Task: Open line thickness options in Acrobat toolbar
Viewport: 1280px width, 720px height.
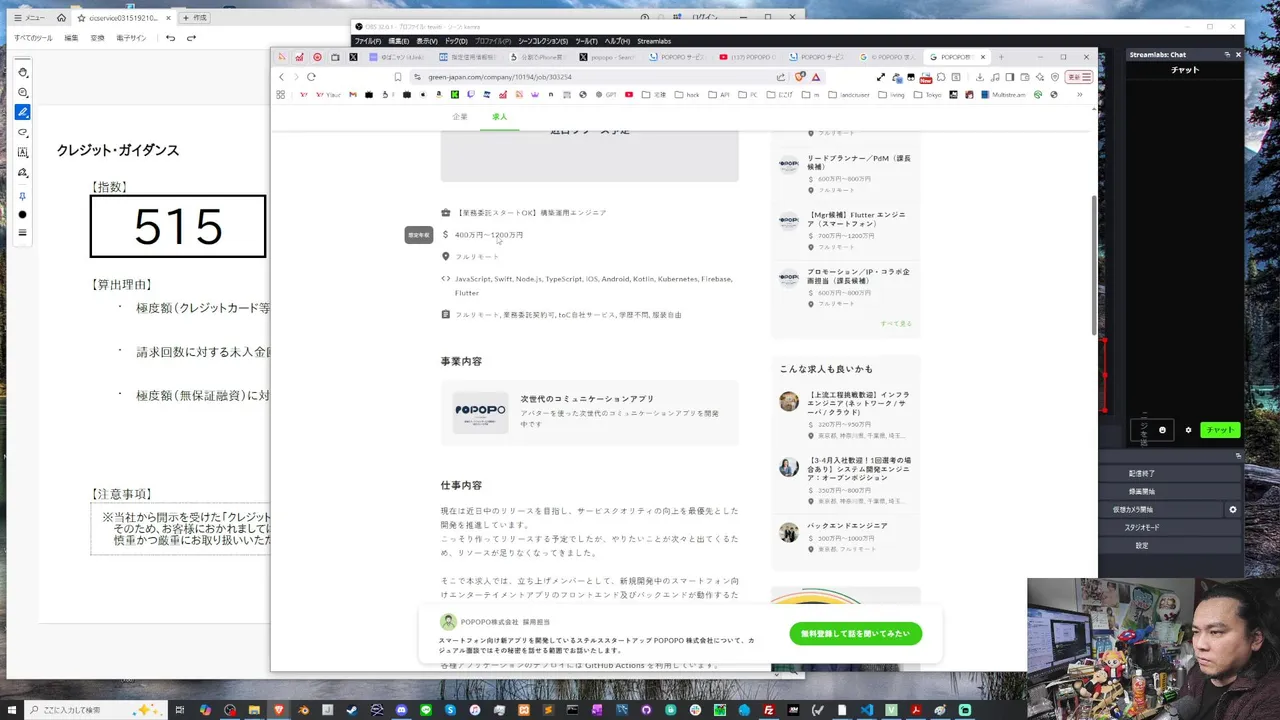Action: (23, 233)
